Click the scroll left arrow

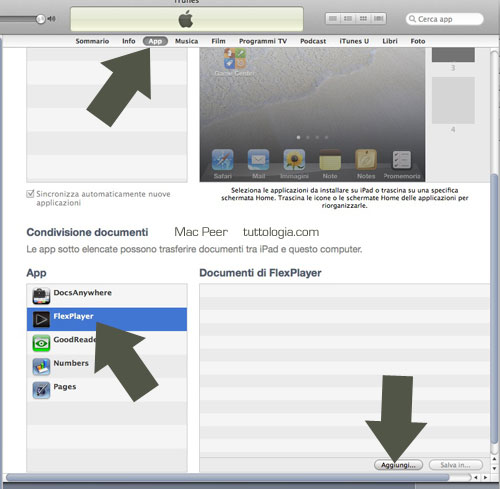(476, 477)
